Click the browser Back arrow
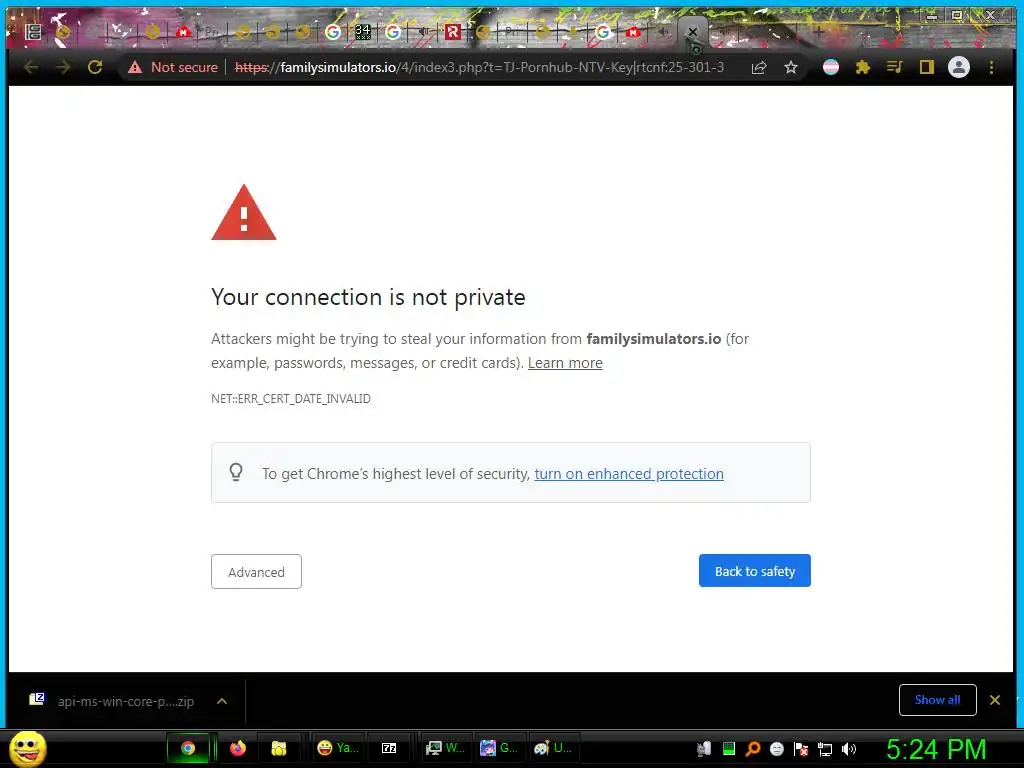Image resolution: width=1024 pixels, height=768 pixels. coord(31,67)
